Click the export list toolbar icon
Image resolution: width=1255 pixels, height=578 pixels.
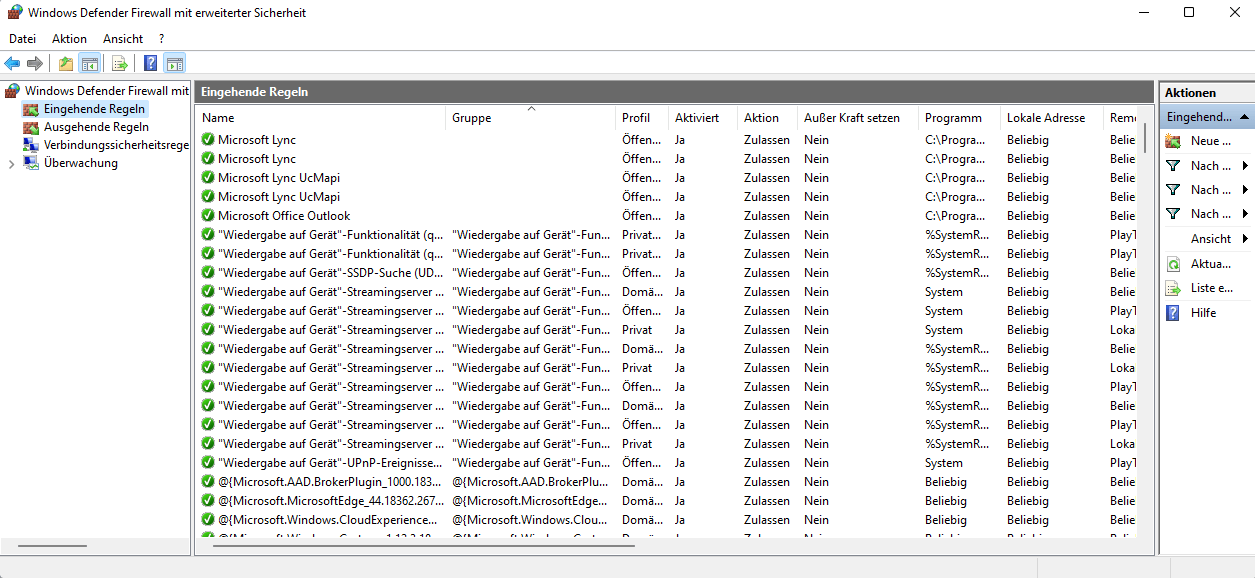point(120,64)
